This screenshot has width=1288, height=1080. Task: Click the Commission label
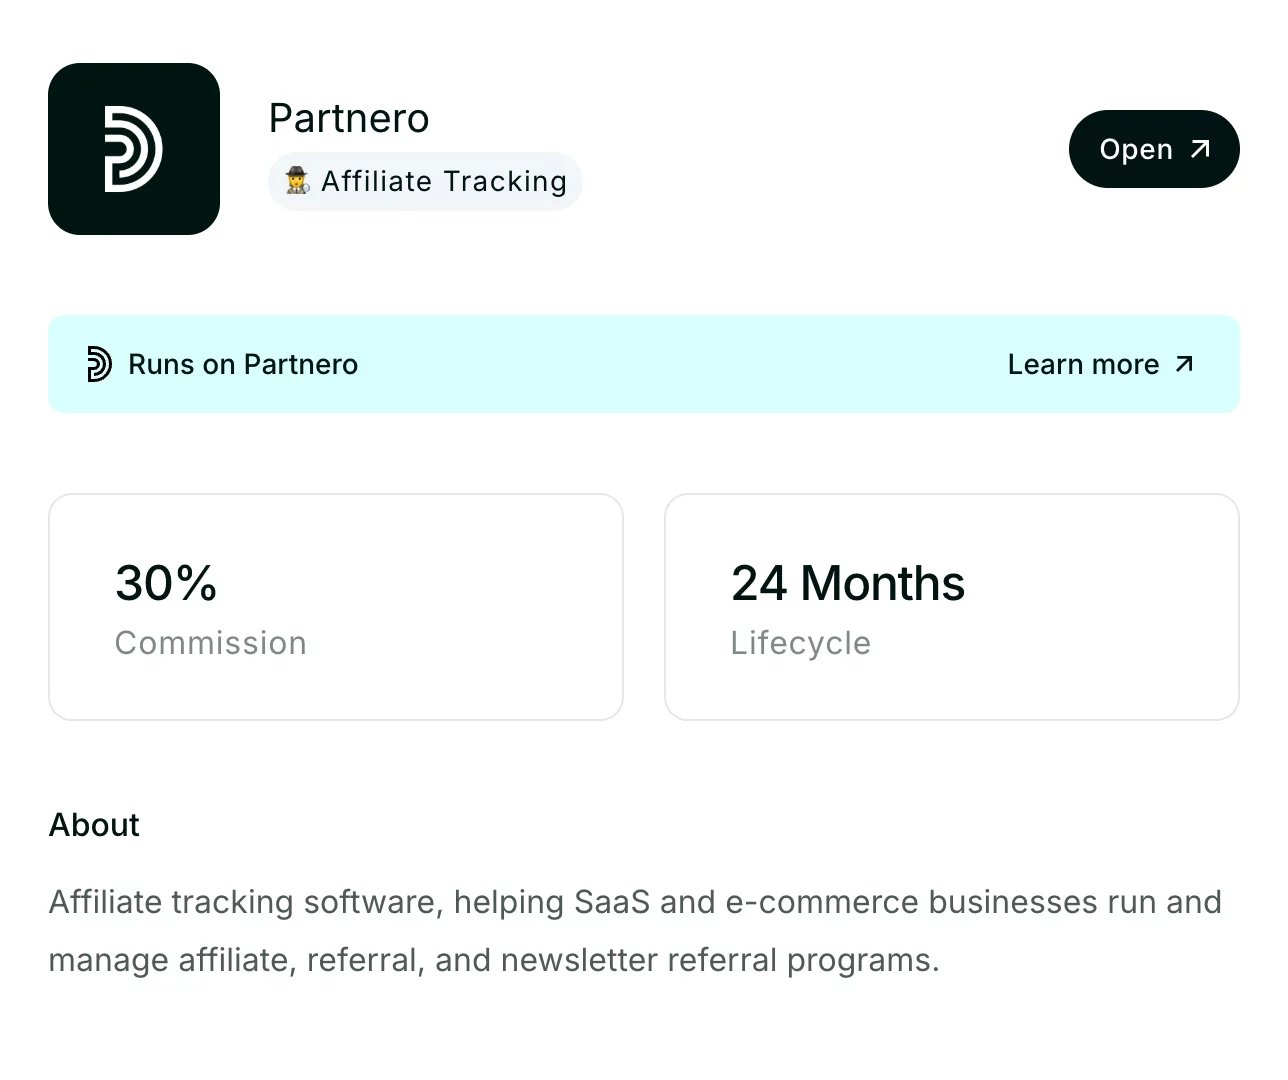click(211, 643)
